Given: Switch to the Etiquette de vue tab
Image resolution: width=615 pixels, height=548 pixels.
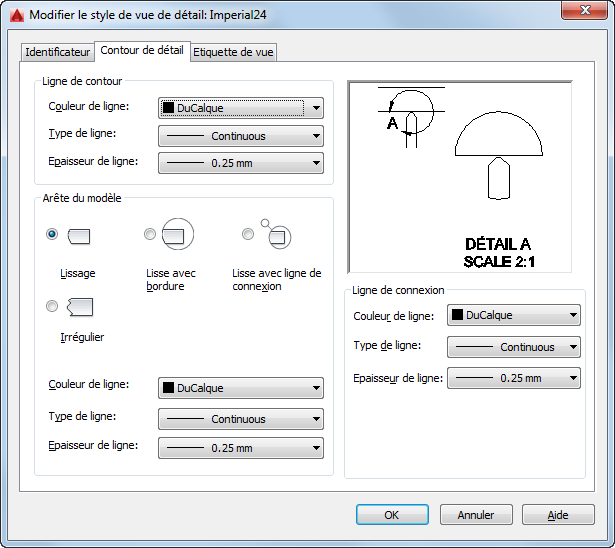Looking at the screenshot, I should coord(233,52).
